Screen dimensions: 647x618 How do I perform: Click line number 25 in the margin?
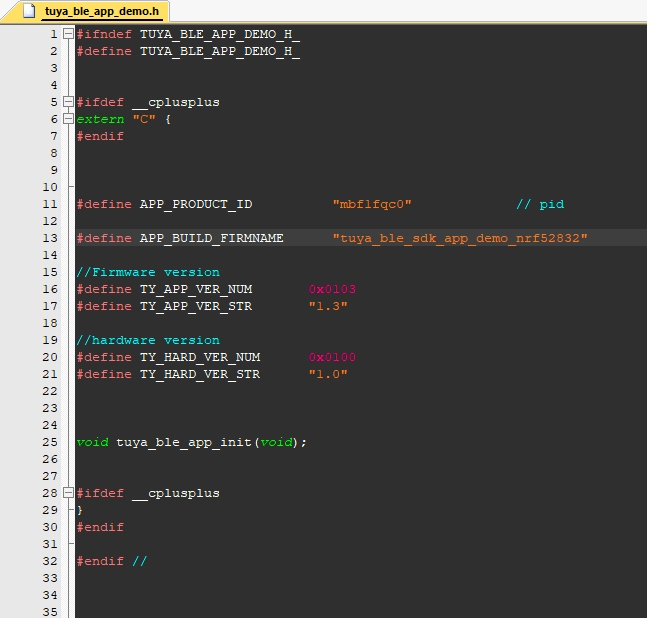coord(50,442)
